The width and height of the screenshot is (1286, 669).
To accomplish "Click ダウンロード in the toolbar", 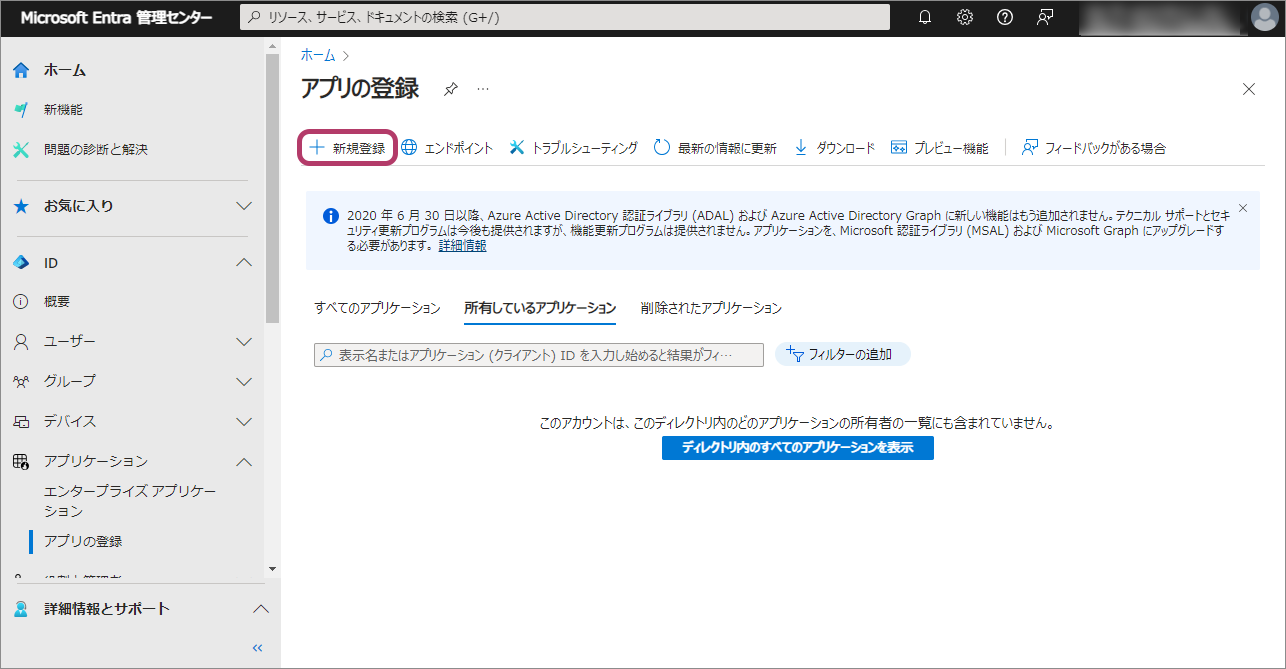I will (x=834, y=148).
